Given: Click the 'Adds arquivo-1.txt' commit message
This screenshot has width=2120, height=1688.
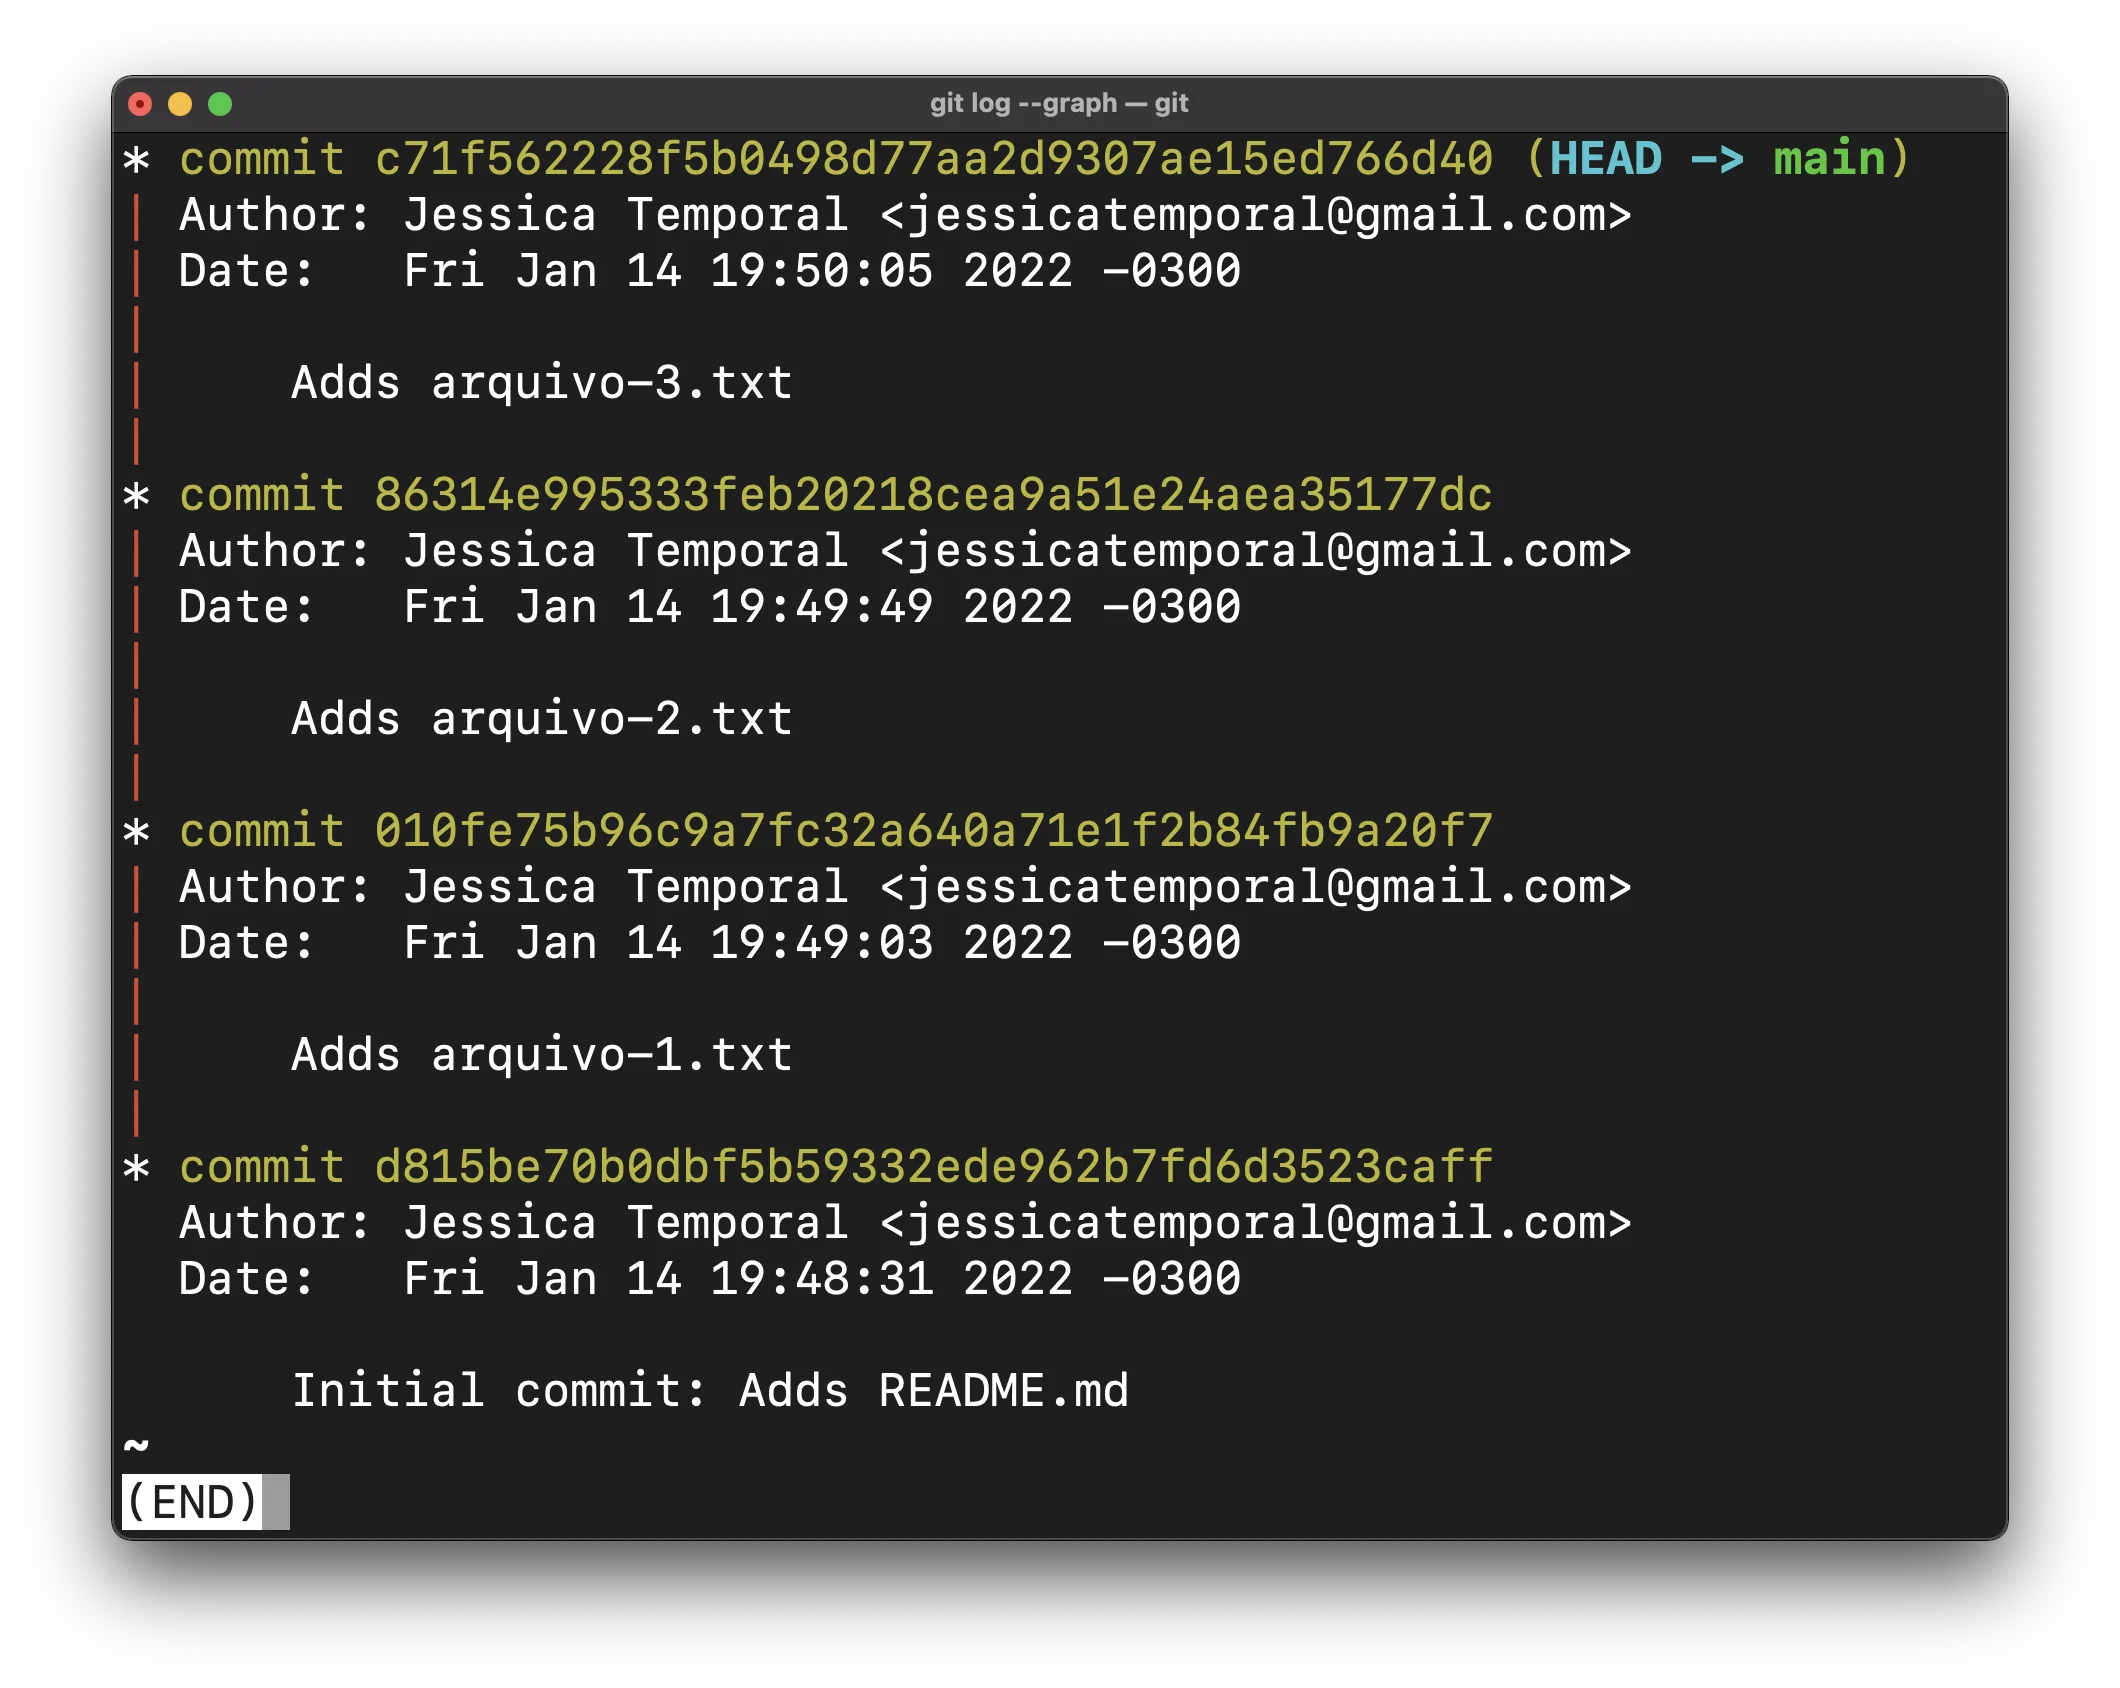Looking at the screenshot, I should 541,1055.
